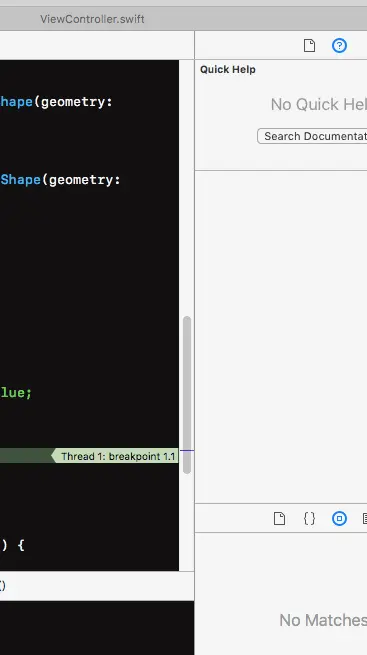Open the Code Snippet library braces icon
Screen dimensions: 367x655
click(x=309, y=518)
